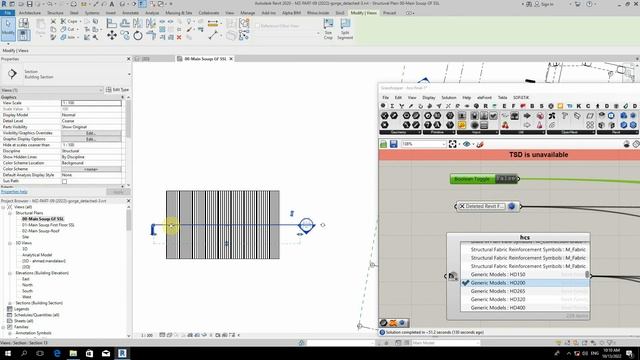Click the hcs value list scrollbar handle
The image size is (640, 360).
587,275
